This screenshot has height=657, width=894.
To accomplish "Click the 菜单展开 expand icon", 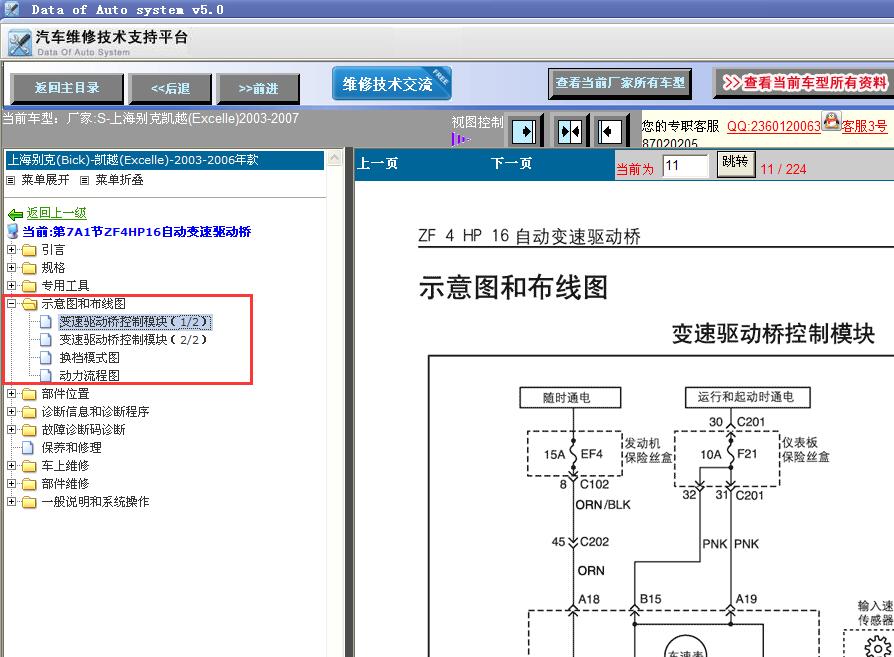I will click(11, 181).
